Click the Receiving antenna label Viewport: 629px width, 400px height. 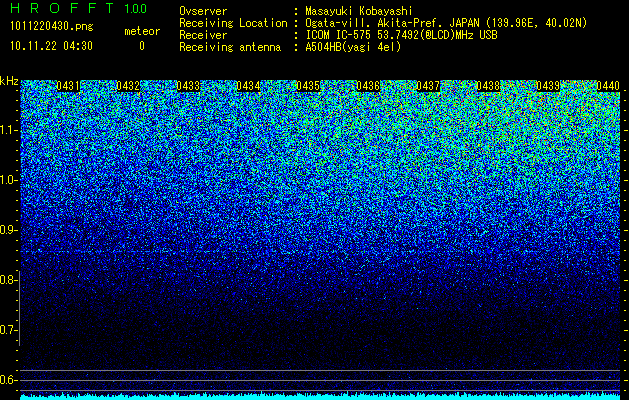pyautogui.click(x=230, y=47)
